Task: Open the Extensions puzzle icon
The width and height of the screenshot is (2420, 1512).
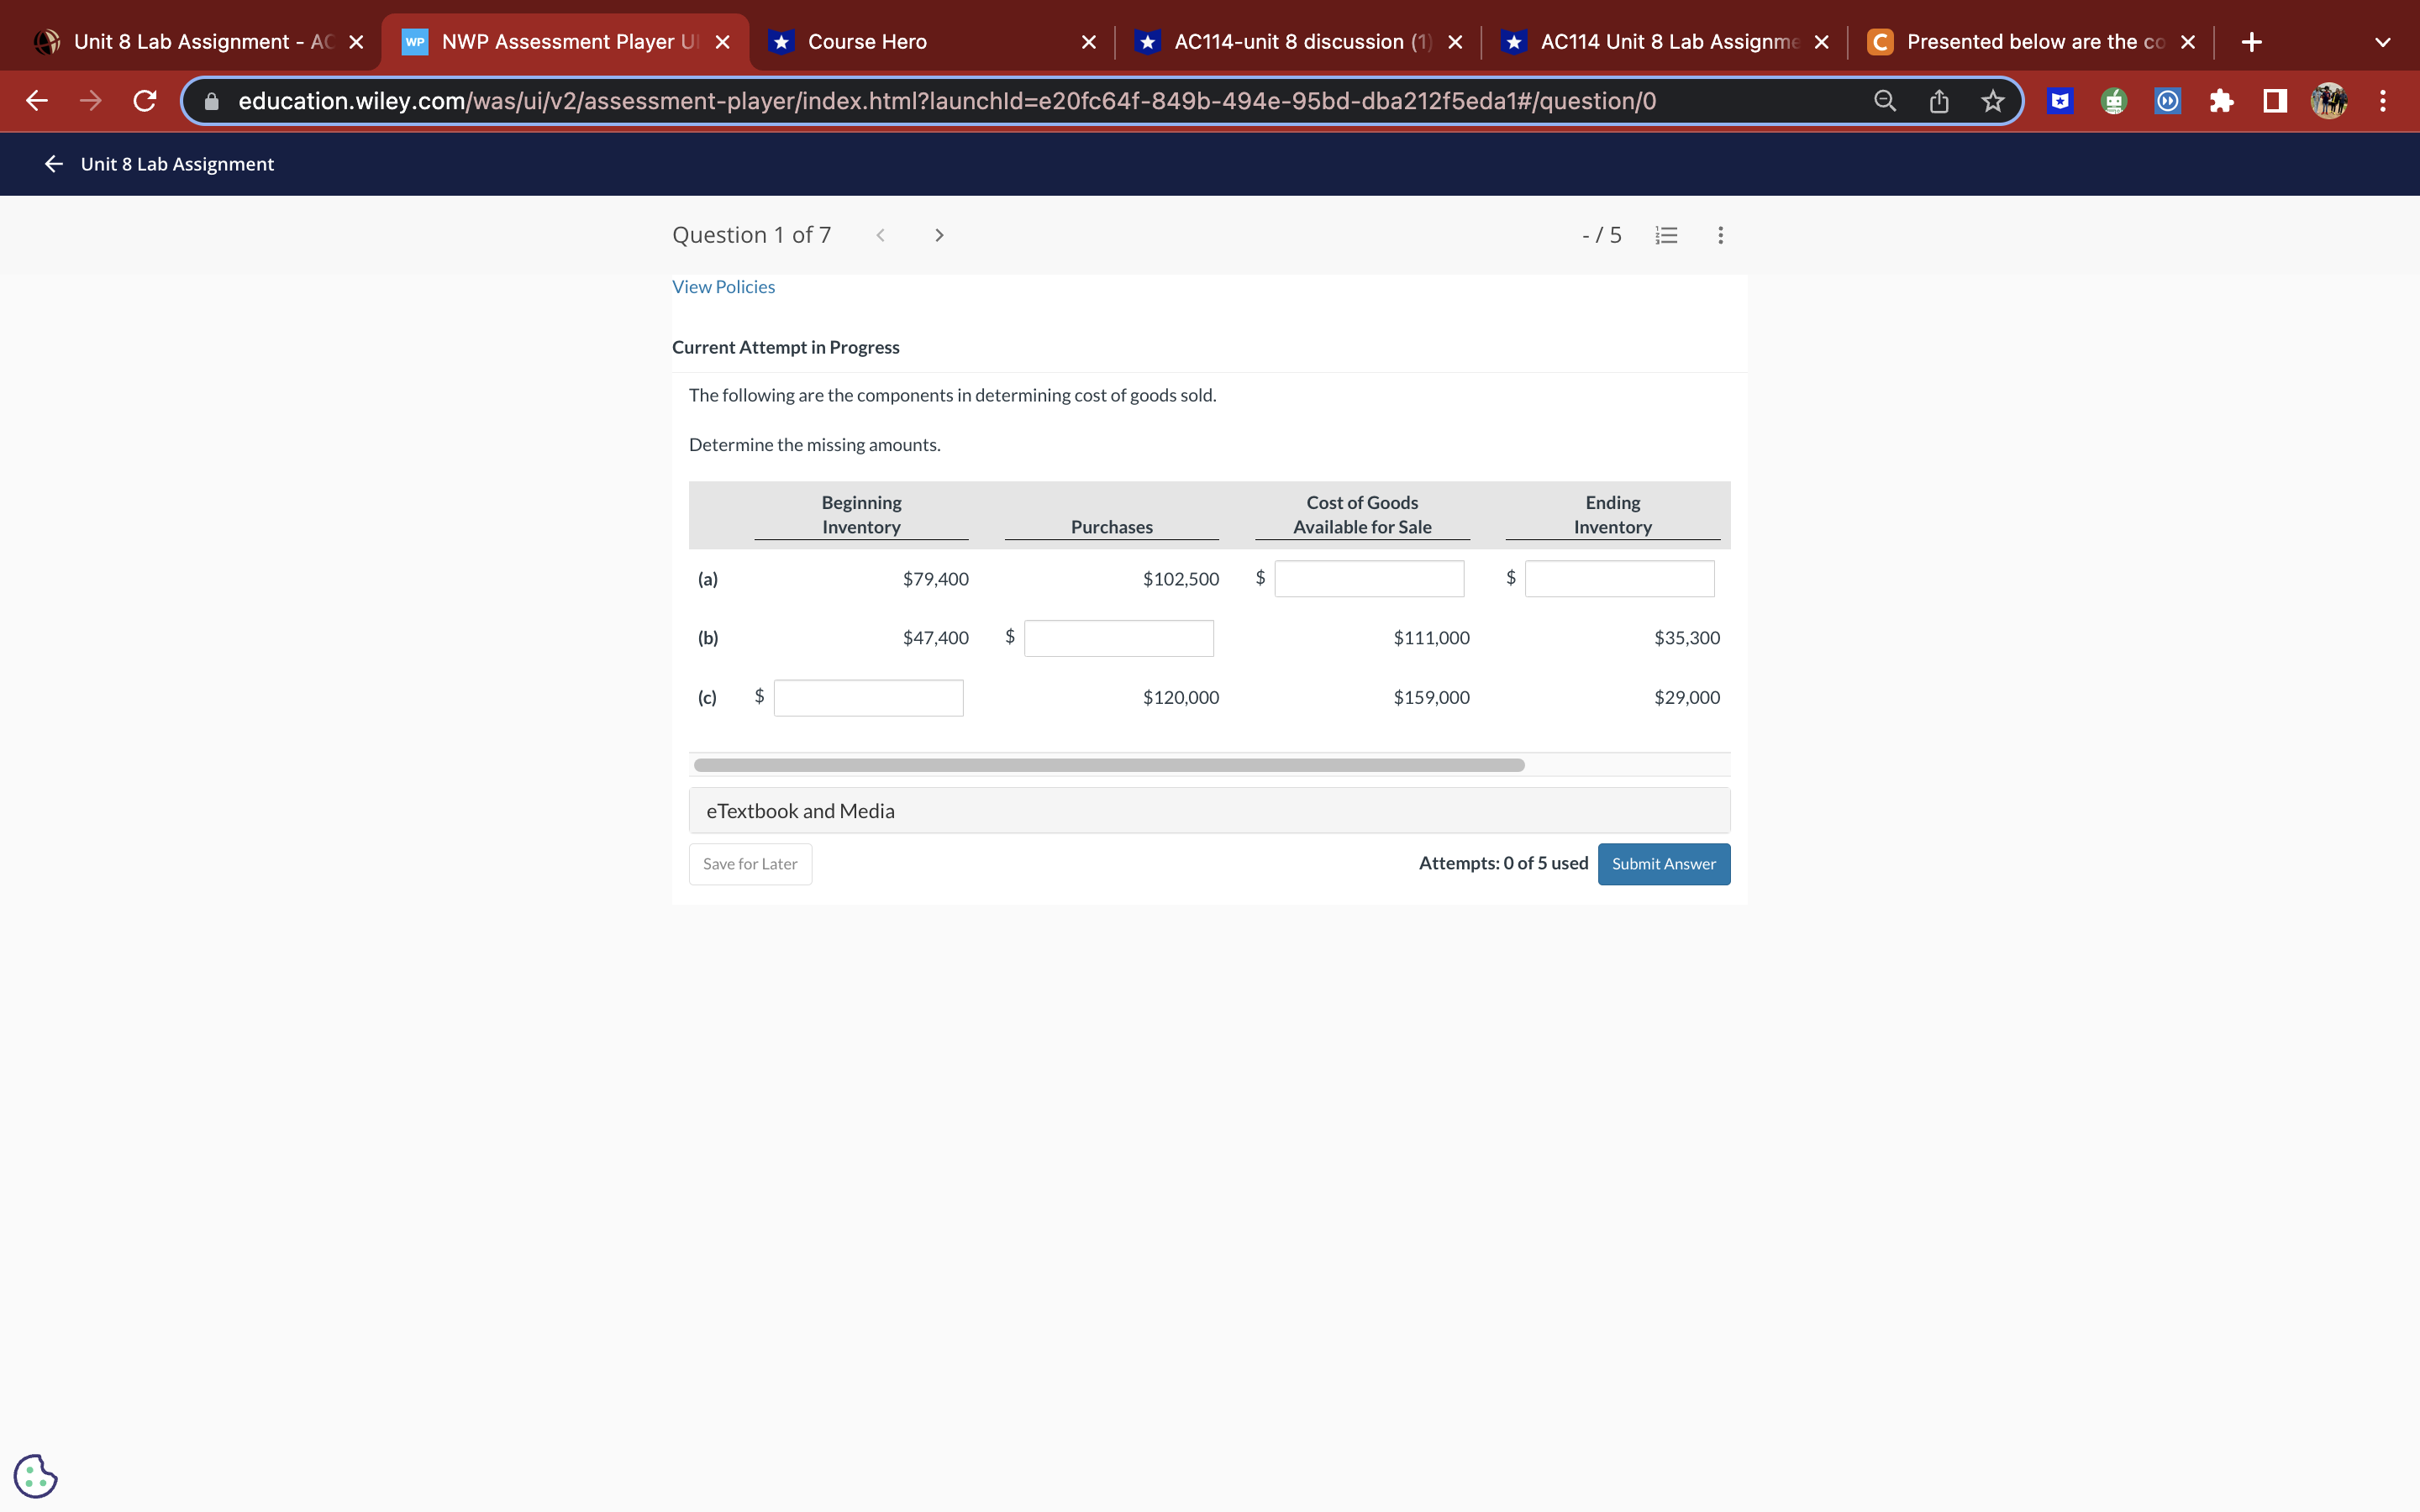Action: pos(2221,101)
